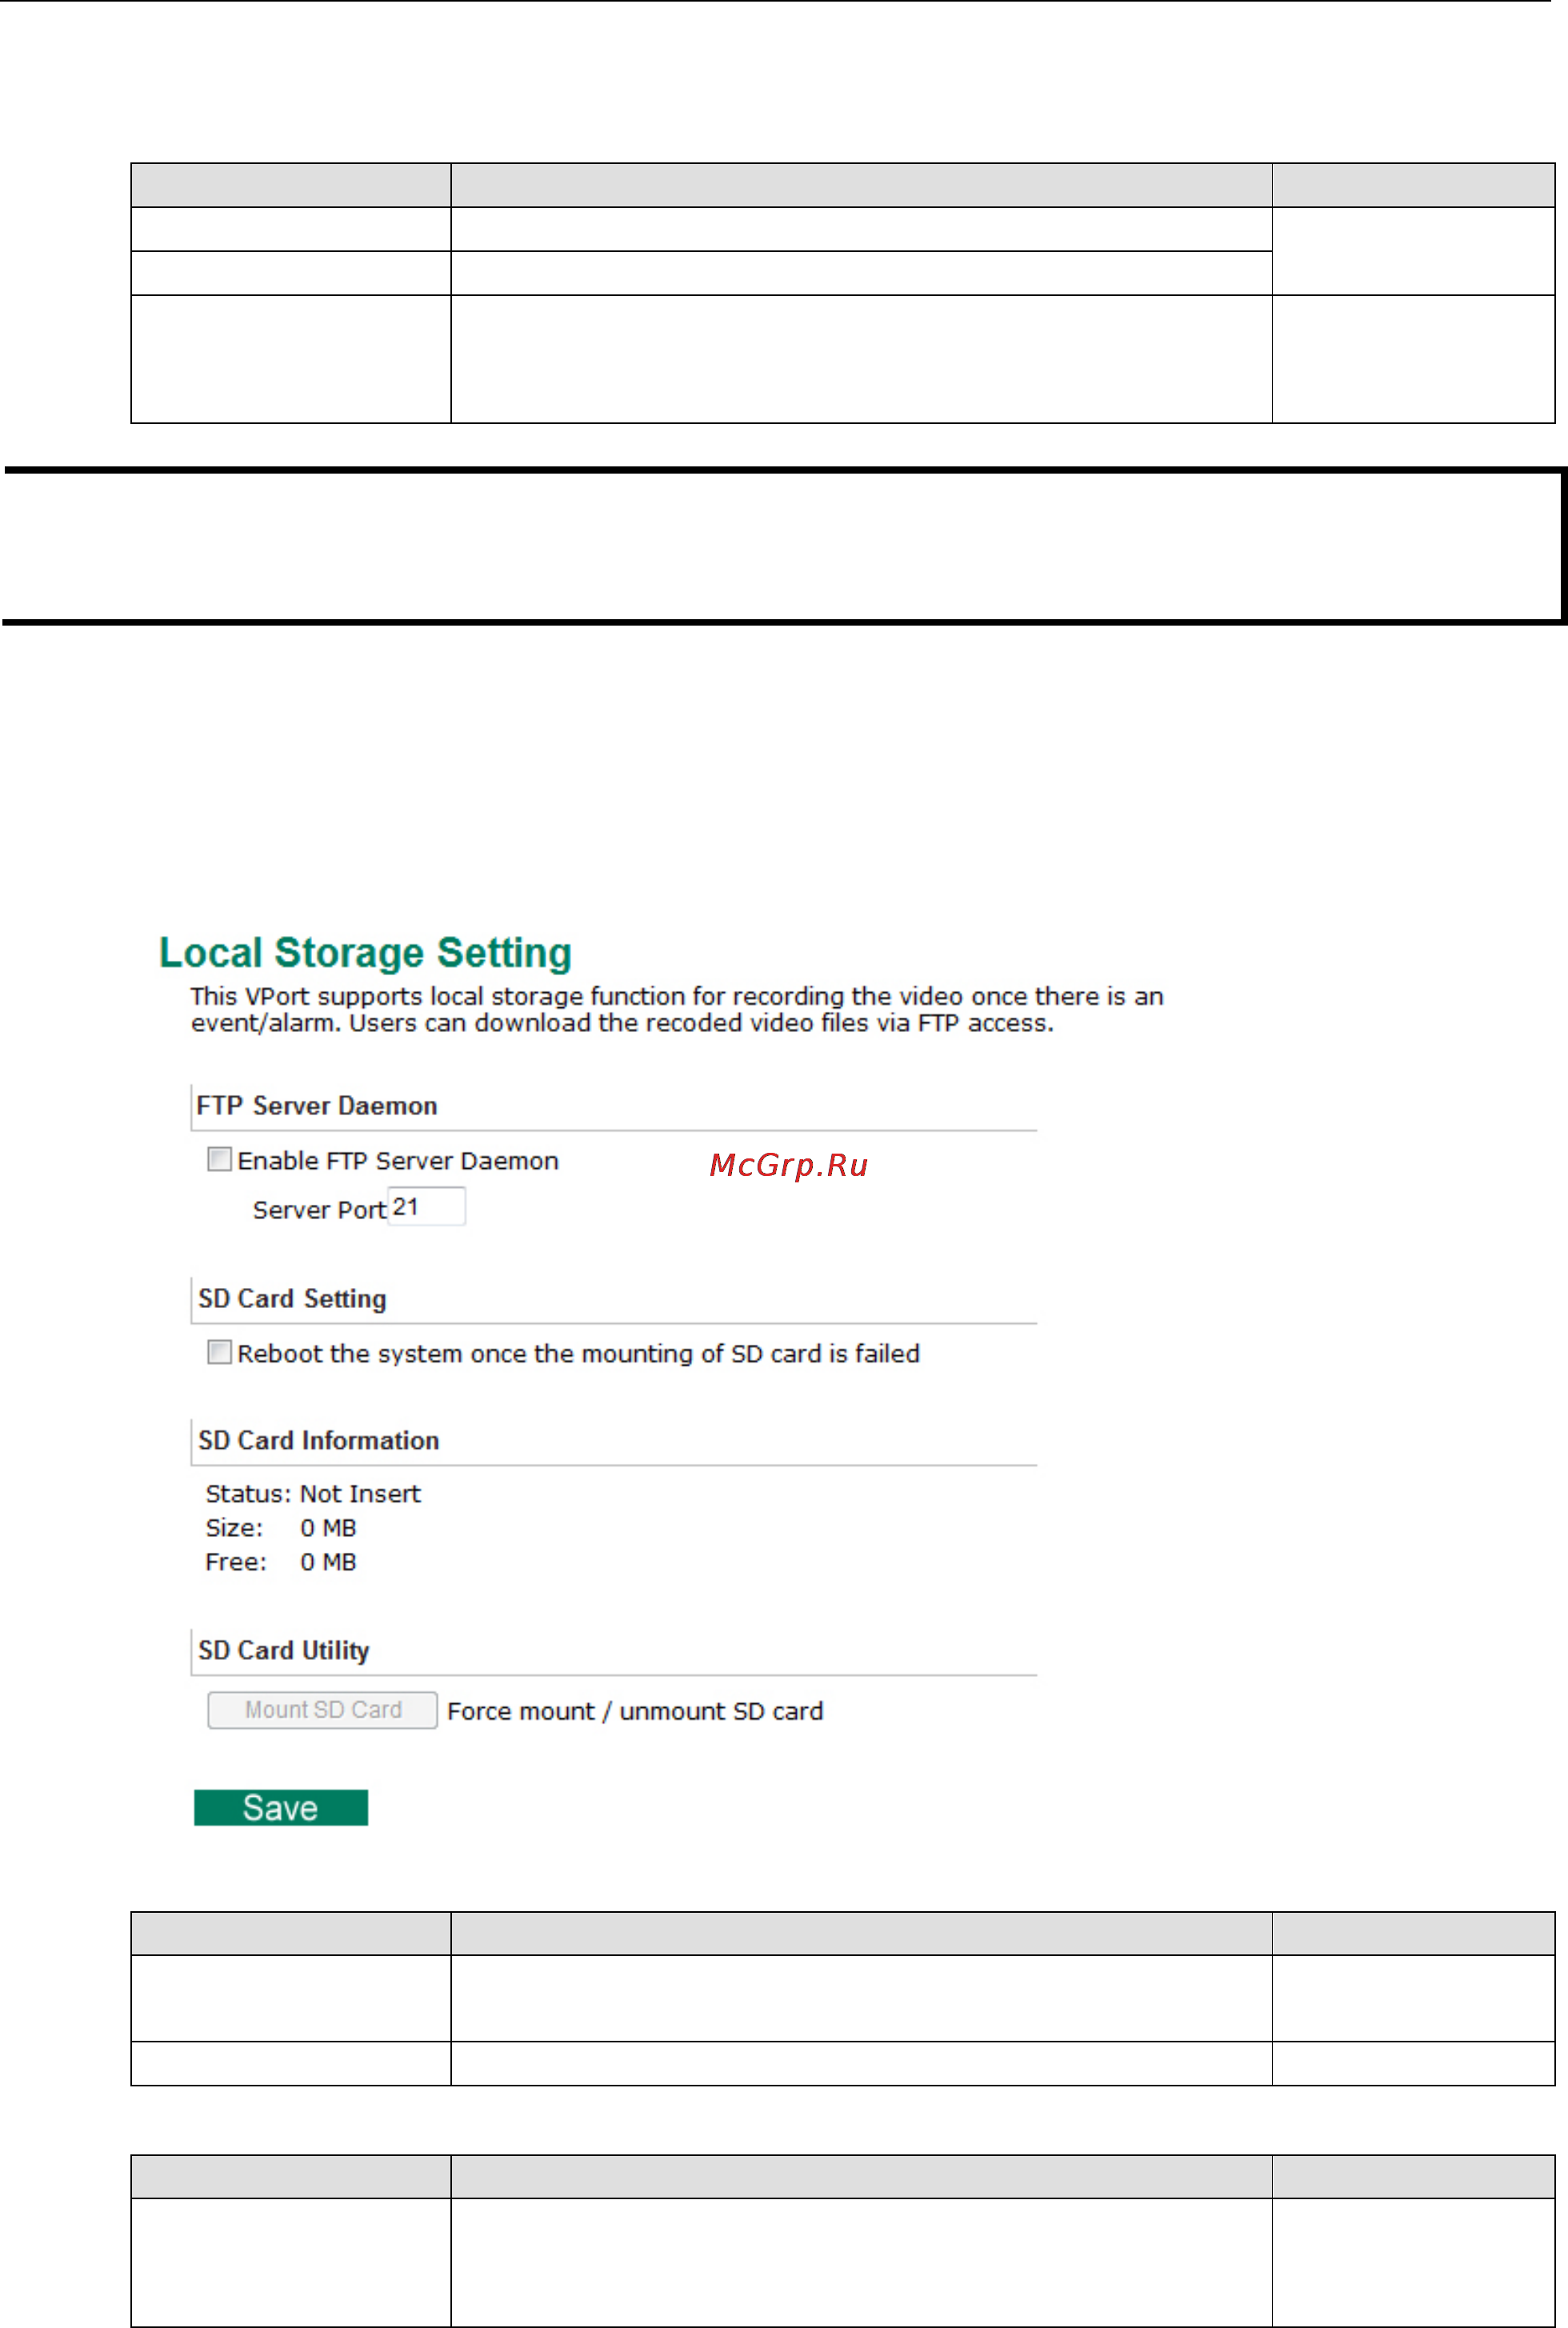Select the Status: Not Insert text

click(313, 1494)
